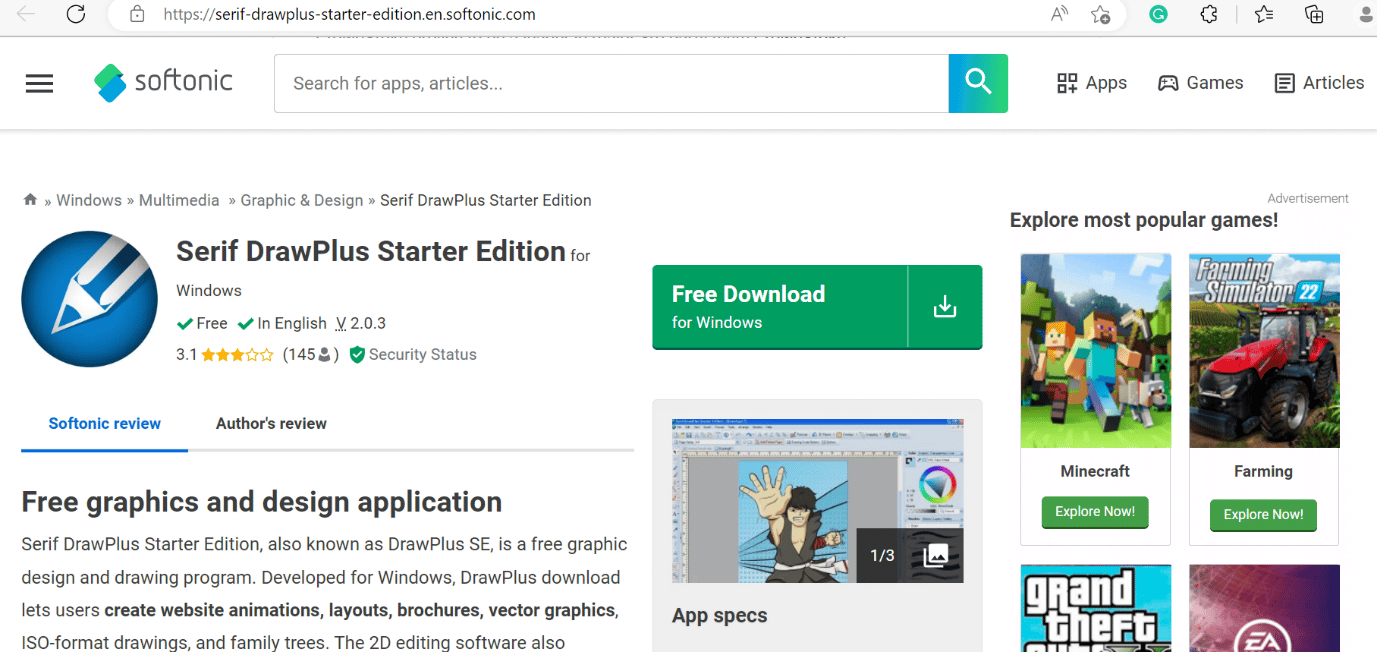
Task: Switch to the Softonic review tab
Action: (105, 423)
